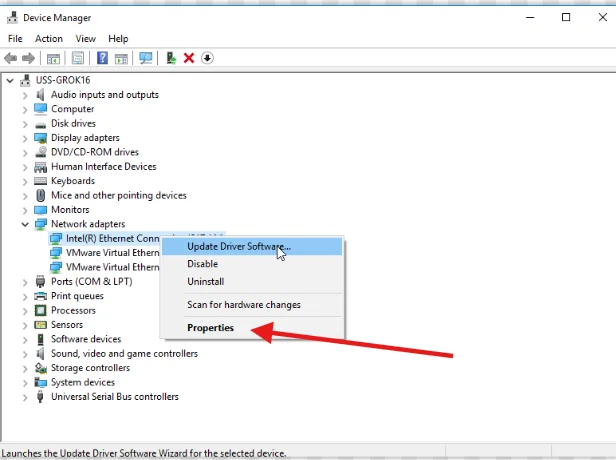Expand the Keyboards chevron
Viewport: 616px width, 460px height.
coord(25,182)
